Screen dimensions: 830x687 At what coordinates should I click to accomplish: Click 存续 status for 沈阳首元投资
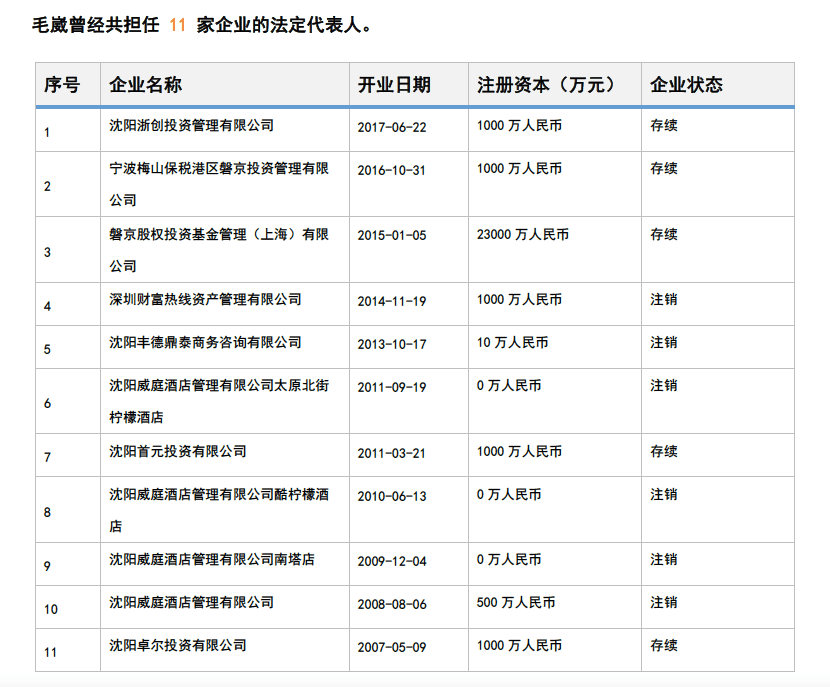click(664, 451)
